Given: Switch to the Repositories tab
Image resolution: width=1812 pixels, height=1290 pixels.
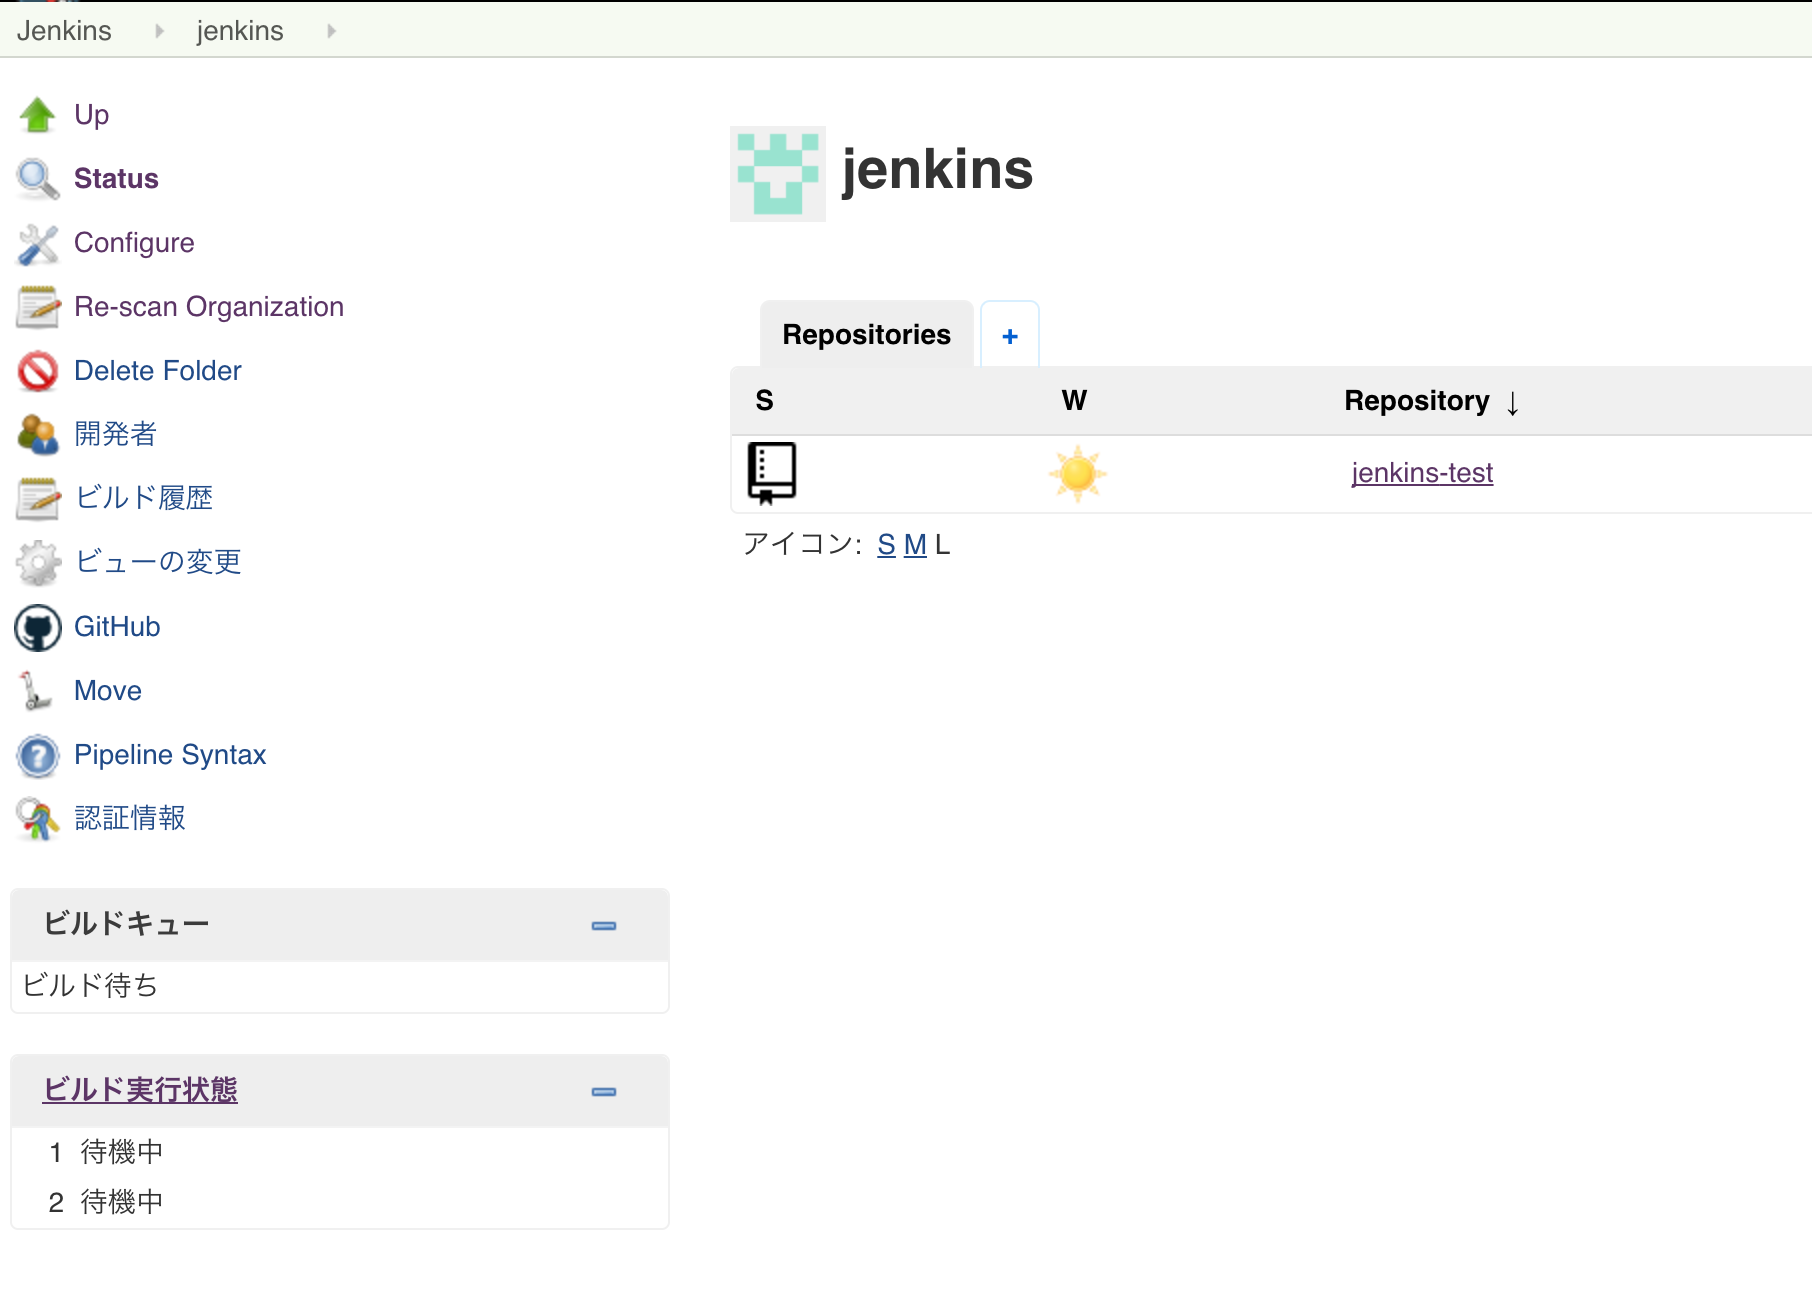Looking at the screenshot, I should [x=866, y=334].
